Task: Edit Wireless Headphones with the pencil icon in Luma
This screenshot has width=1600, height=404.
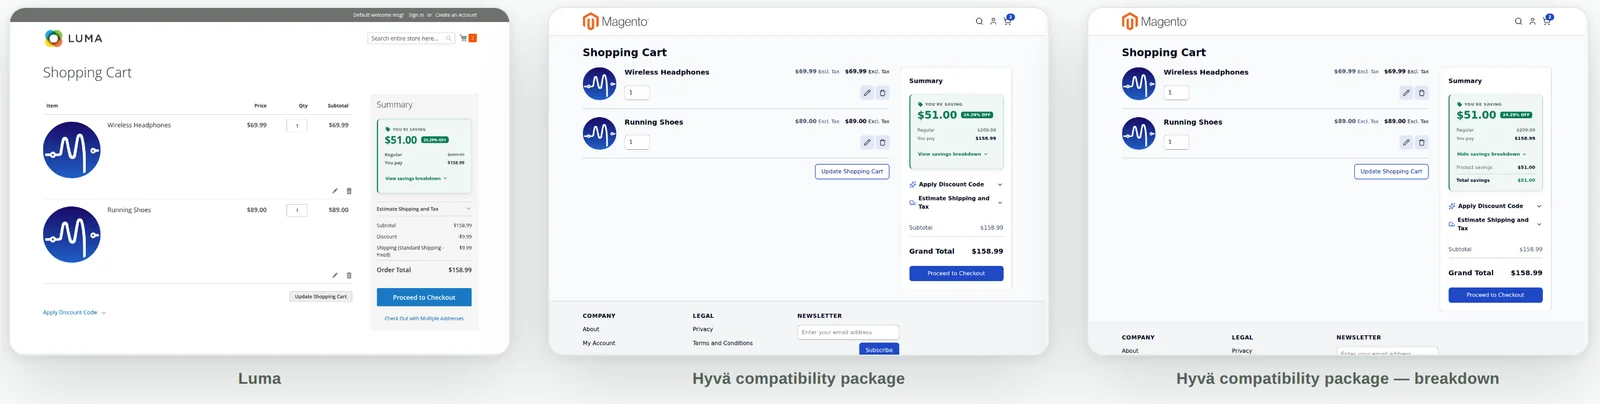Action: pyautogui.click(x=335, y=191)
